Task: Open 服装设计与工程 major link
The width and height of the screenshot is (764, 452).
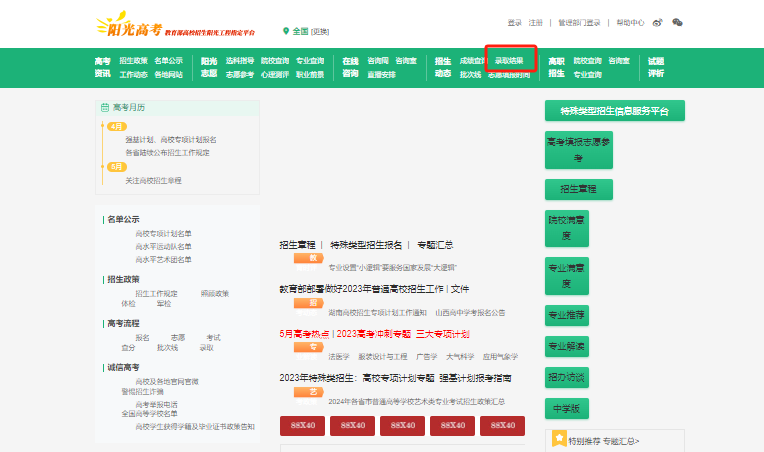Action: click(x=382, y=357)
